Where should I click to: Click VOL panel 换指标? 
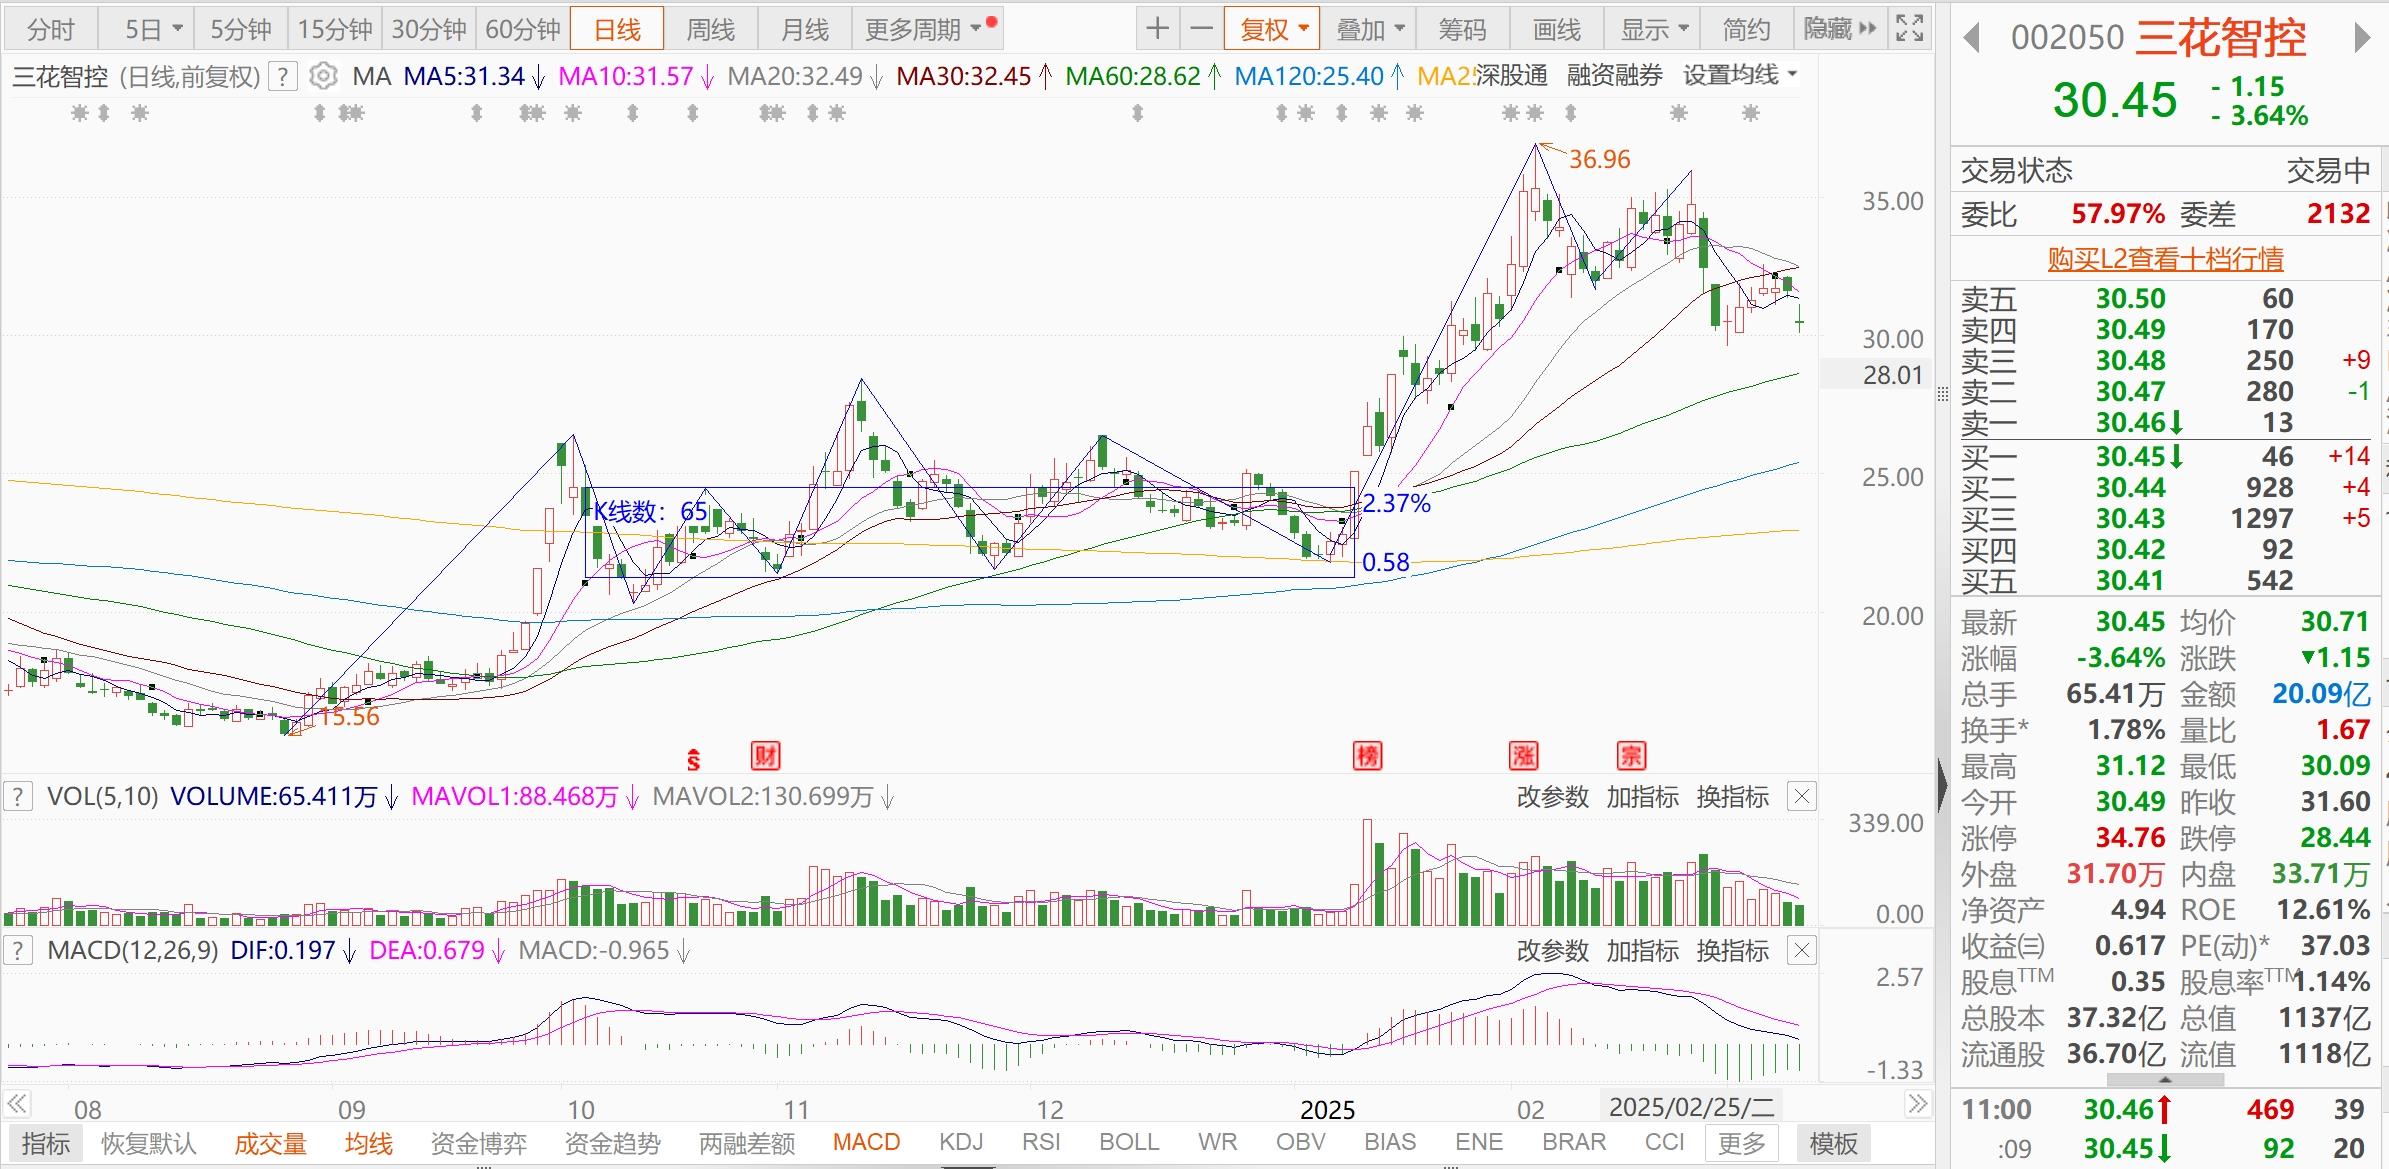(x=1733, y=797)
